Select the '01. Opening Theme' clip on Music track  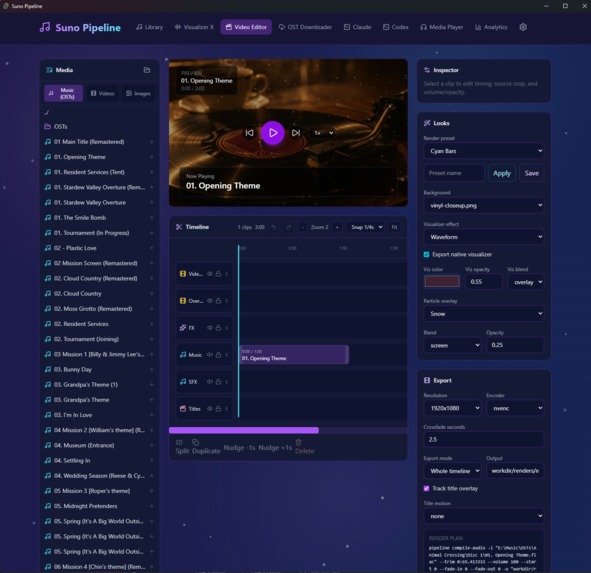(x=294, y=355)
